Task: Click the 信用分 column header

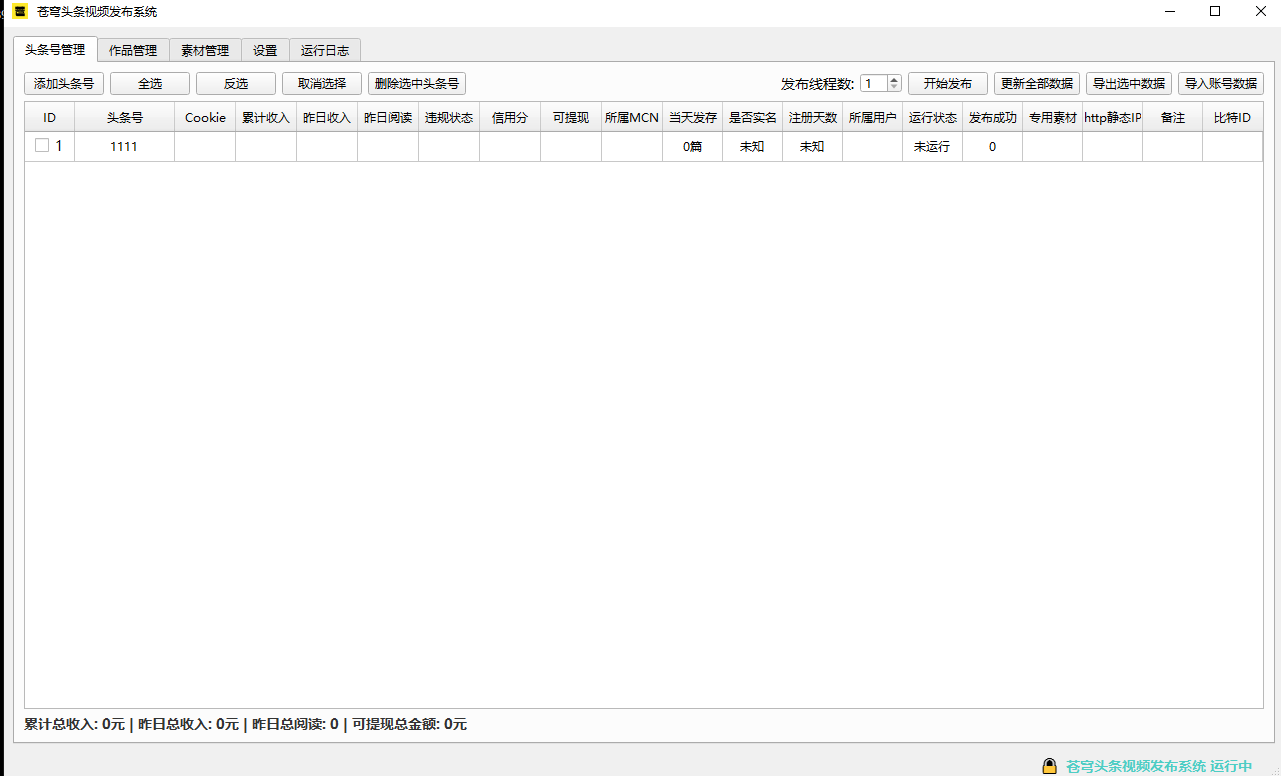Action: [510, 117]
